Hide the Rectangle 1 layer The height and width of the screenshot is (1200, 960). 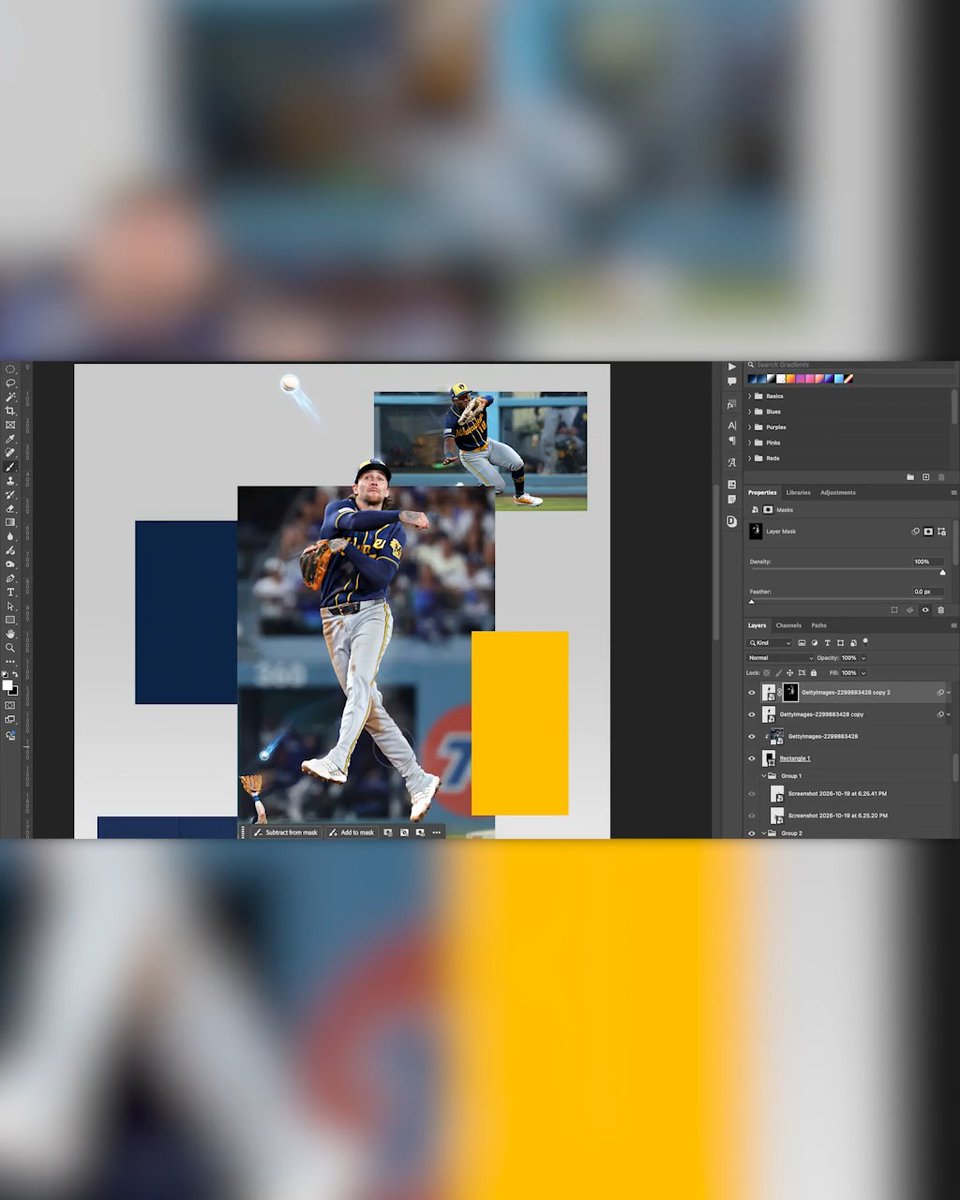752,758
